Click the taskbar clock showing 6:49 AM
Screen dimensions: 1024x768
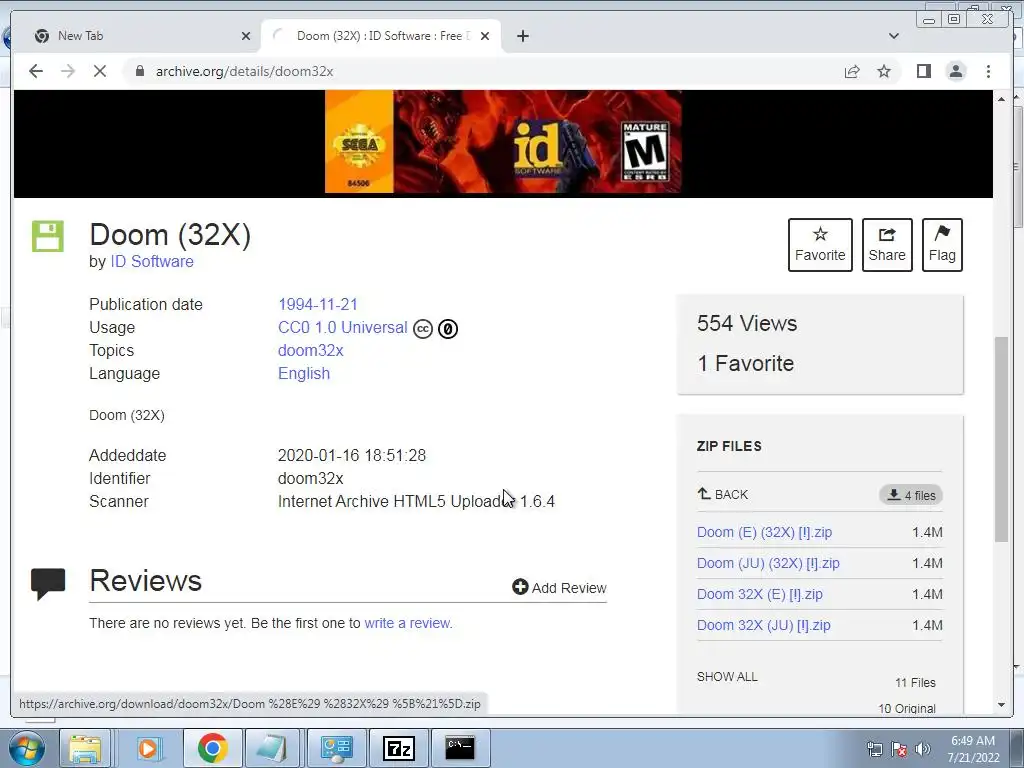[x=973, y=749]
